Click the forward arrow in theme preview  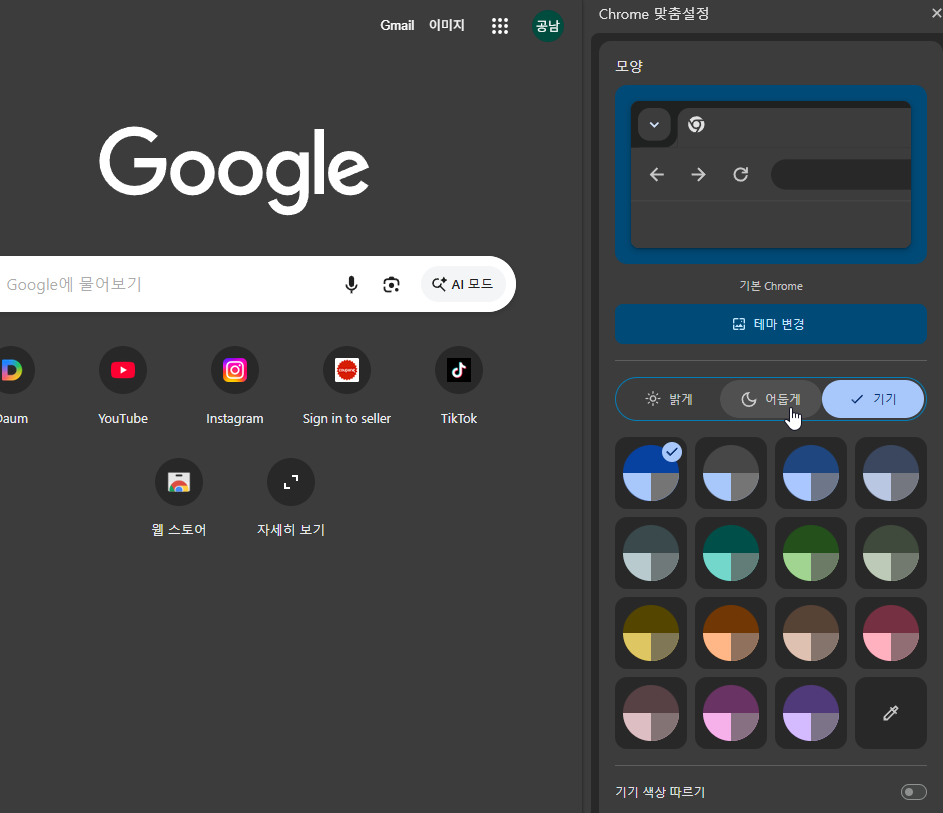(x=698, y=174)
